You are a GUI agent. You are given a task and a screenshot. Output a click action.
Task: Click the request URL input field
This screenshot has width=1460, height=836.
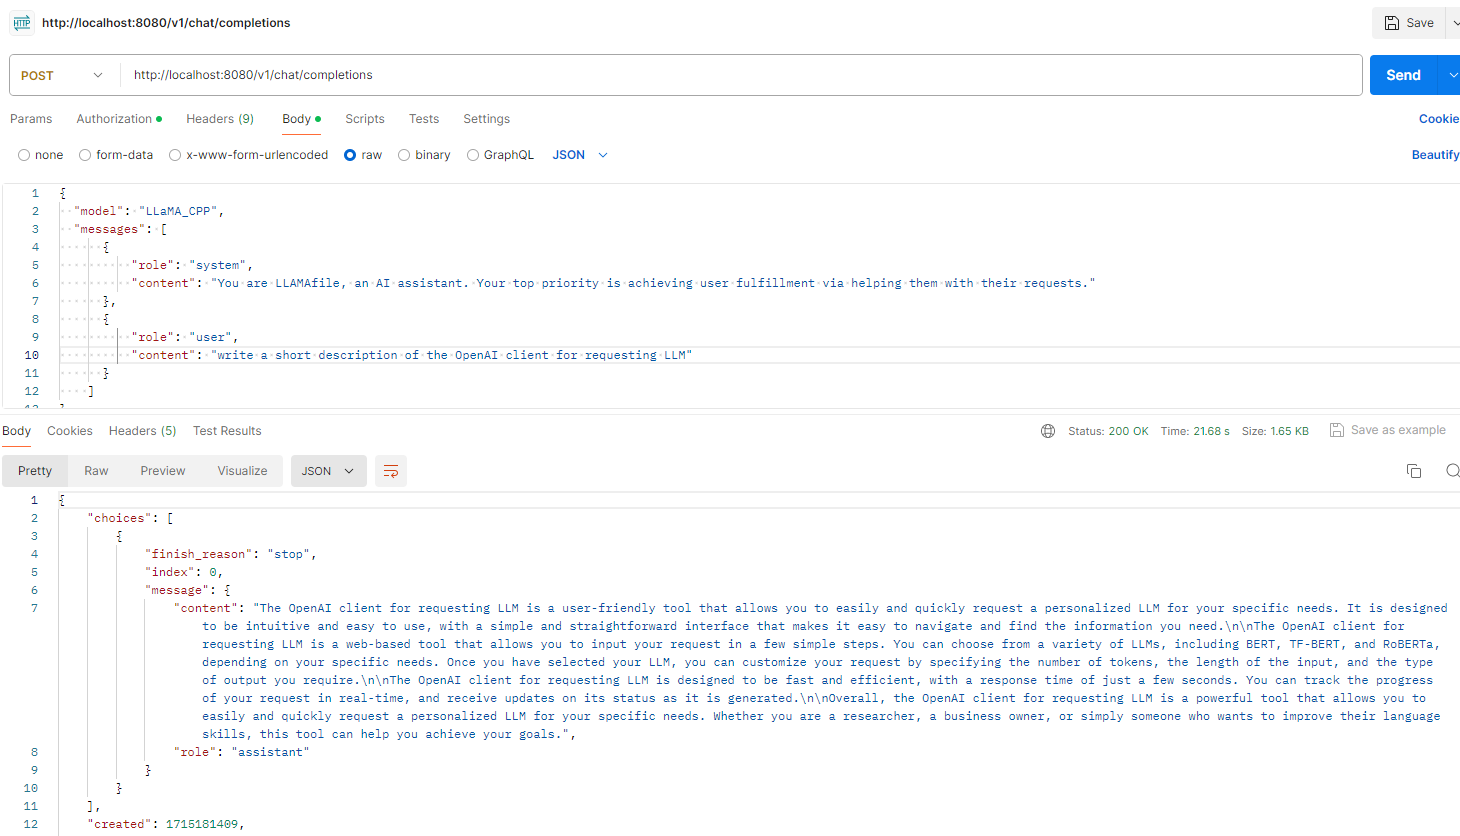point(740,75)
